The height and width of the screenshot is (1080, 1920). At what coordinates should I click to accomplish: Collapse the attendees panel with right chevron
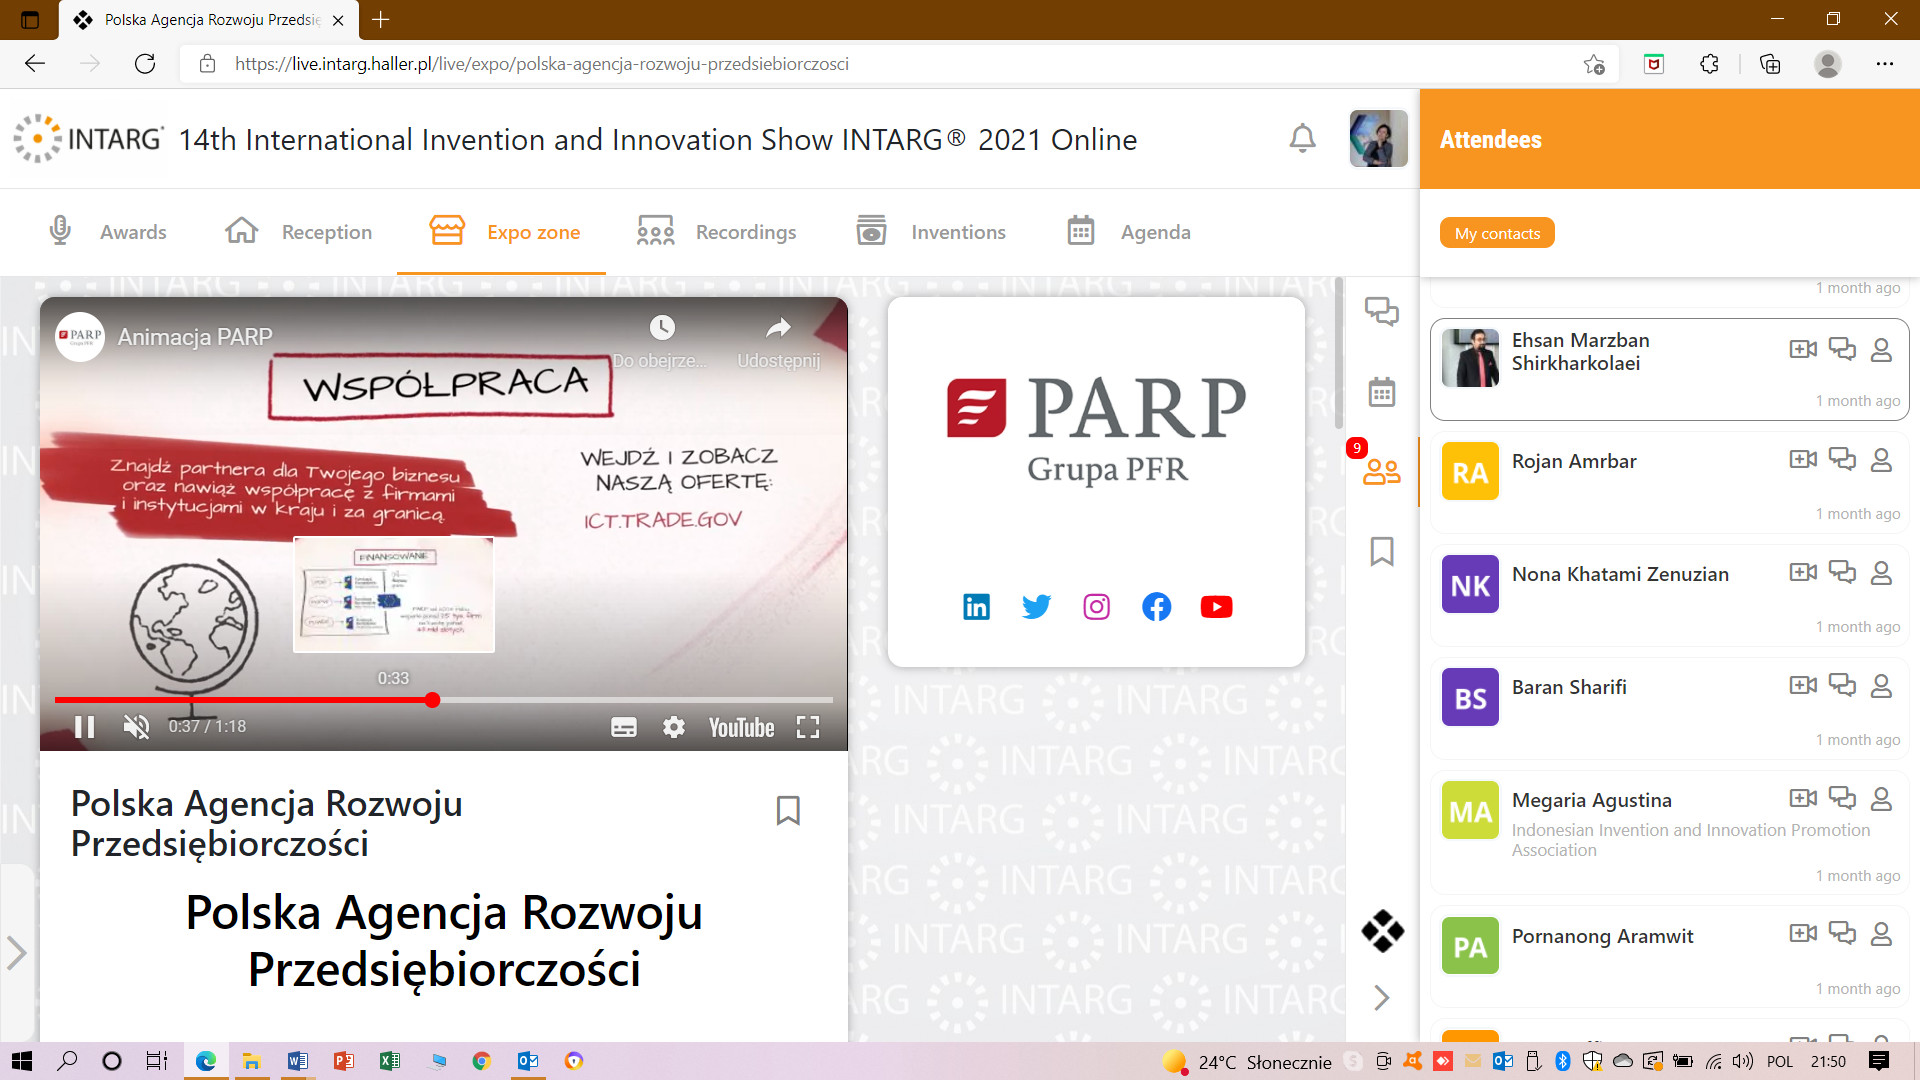[x=1382, y=997]
